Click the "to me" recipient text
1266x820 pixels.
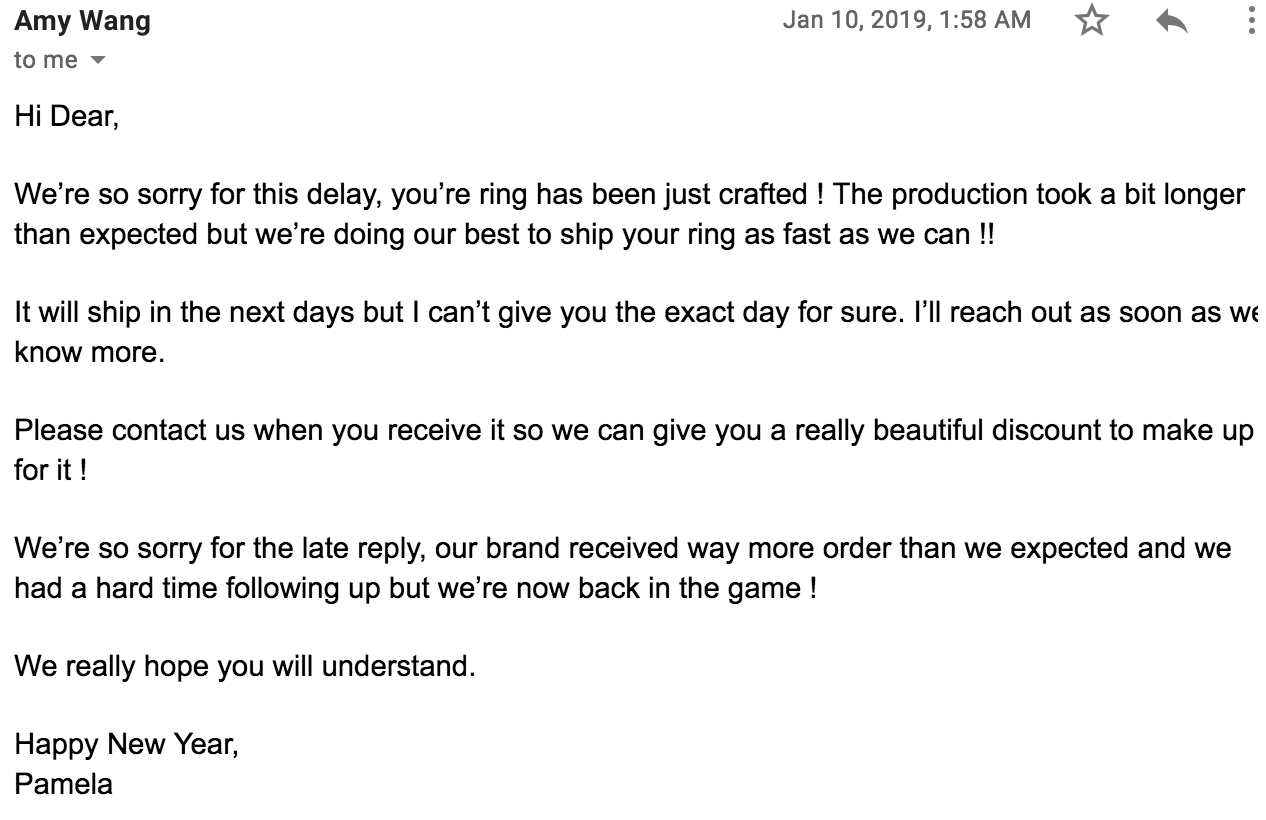(46, 60)
